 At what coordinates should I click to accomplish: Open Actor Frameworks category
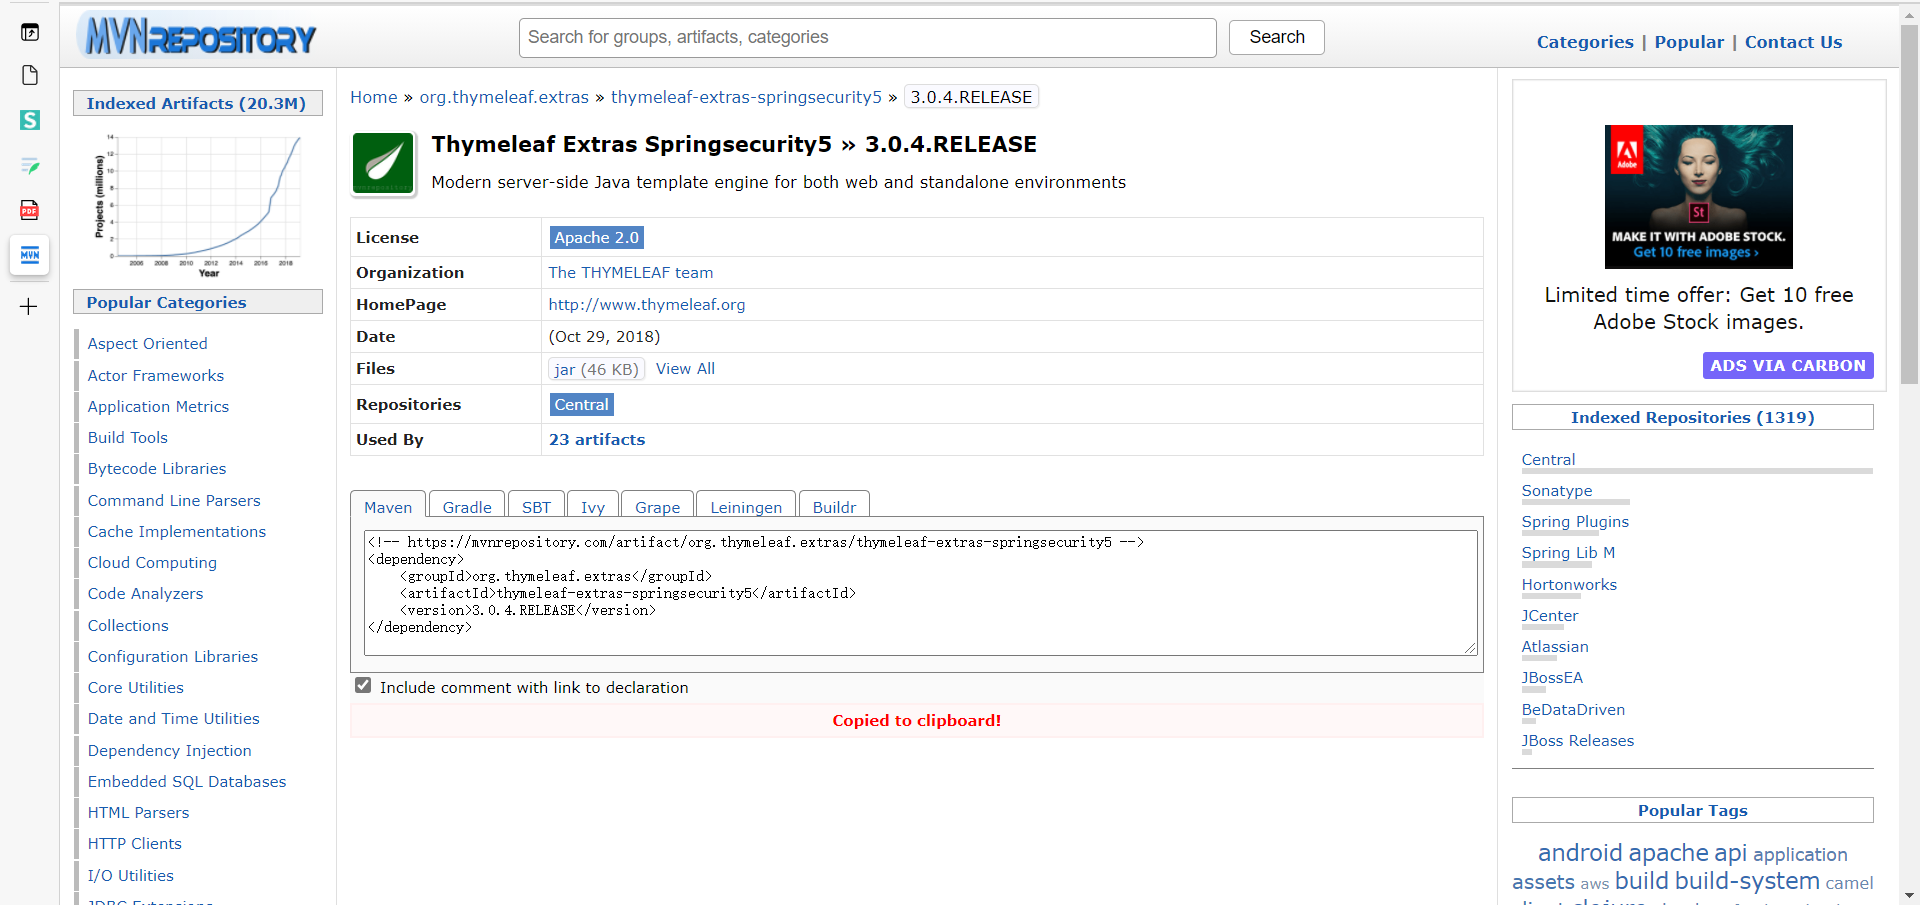coord(155,376)
